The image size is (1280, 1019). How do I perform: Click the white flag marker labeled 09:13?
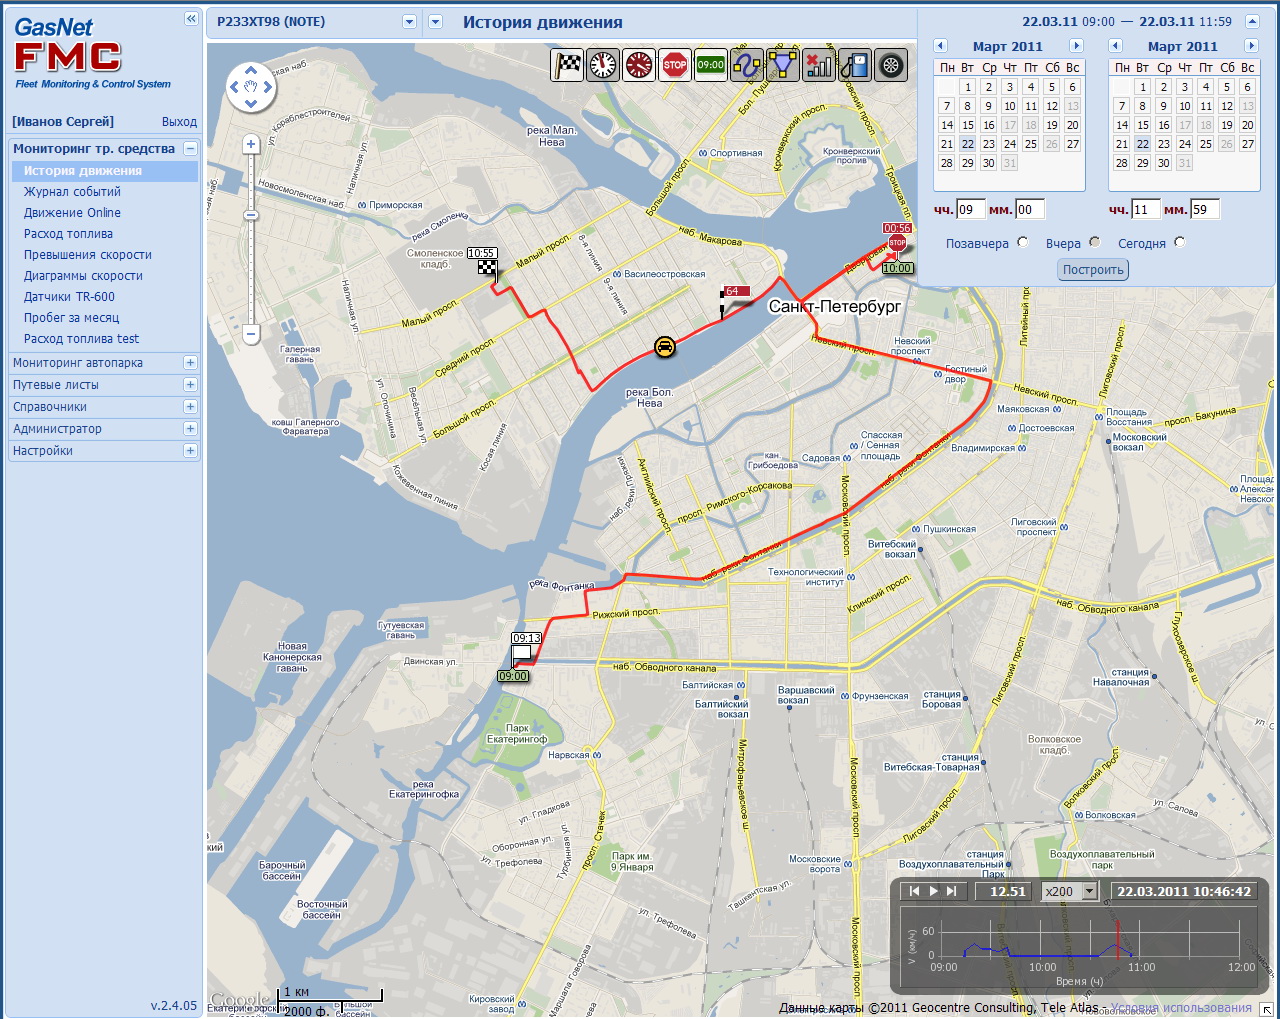click(x=521, y=654)
